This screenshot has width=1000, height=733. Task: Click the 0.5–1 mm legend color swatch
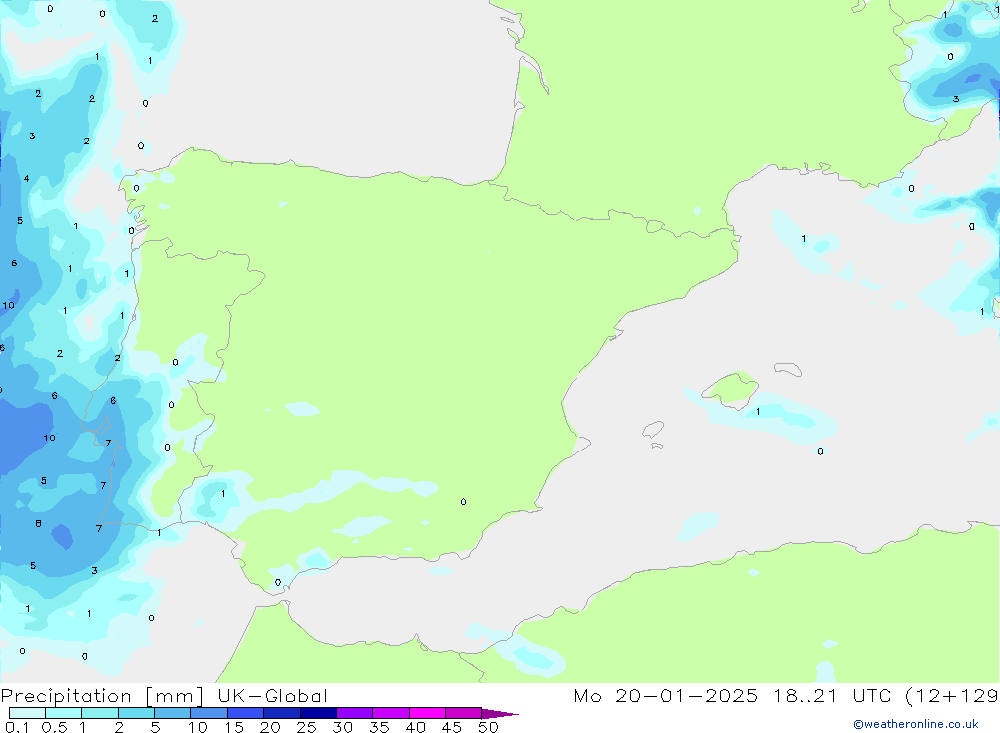coord(63,713)
